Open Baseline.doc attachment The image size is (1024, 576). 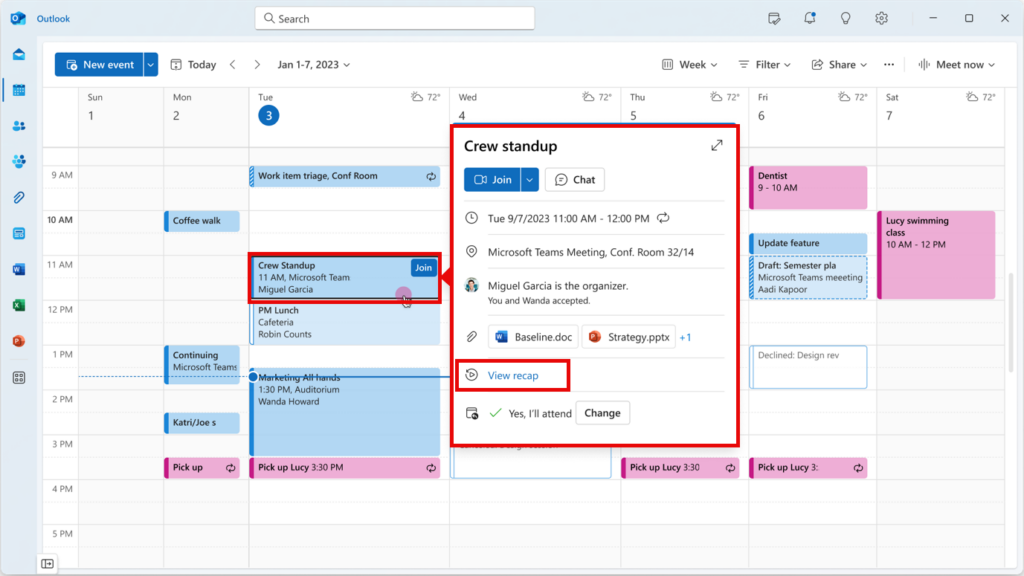coord(533,337)
